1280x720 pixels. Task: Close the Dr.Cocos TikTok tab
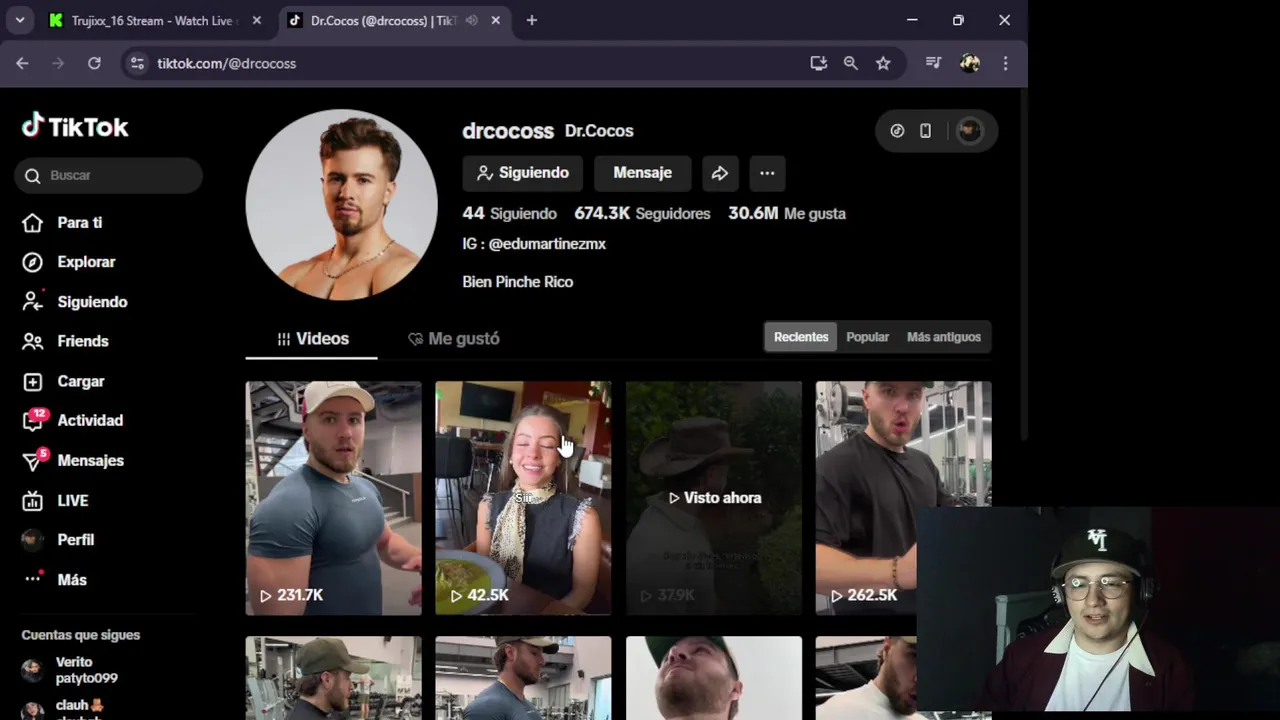coord(495,20)
